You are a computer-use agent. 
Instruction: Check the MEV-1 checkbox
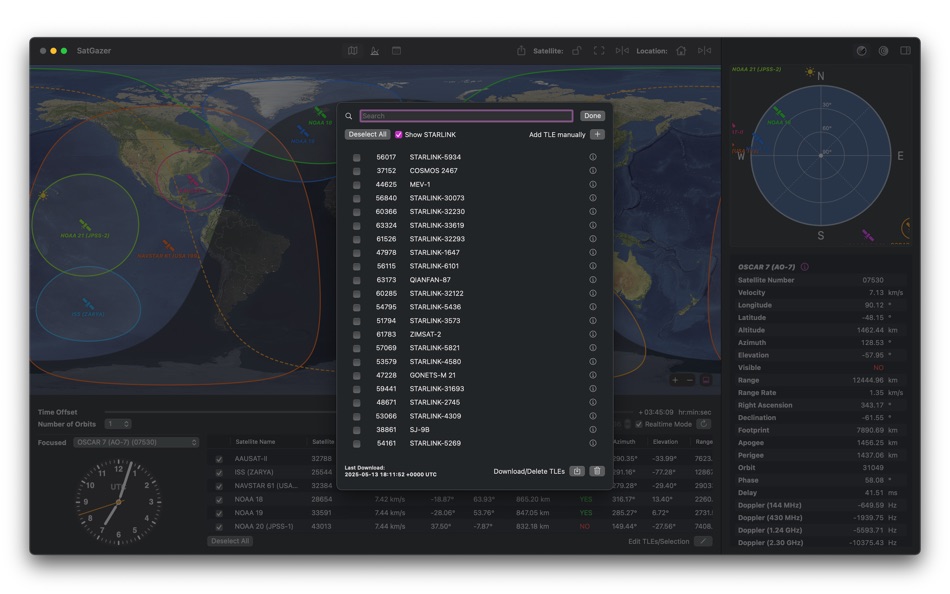pyautogui.click(x=357, y=185)
